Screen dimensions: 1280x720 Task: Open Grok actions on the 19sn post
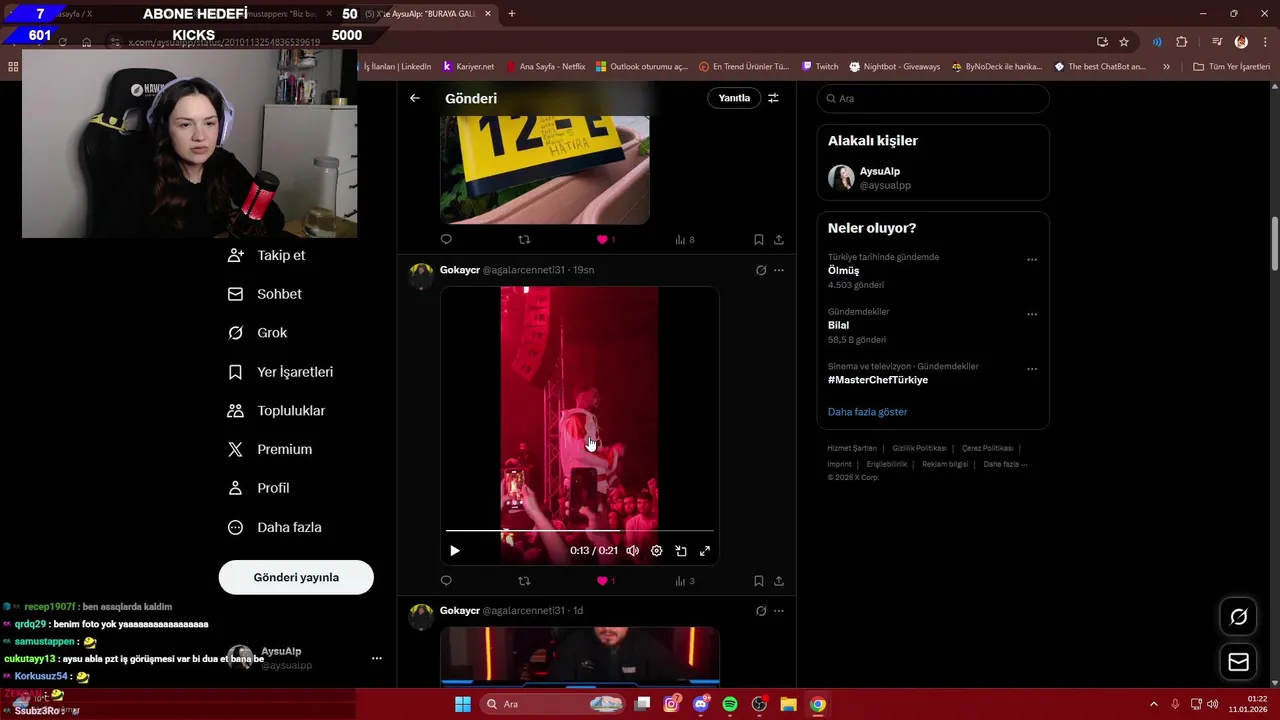click(x=761, y=270)
